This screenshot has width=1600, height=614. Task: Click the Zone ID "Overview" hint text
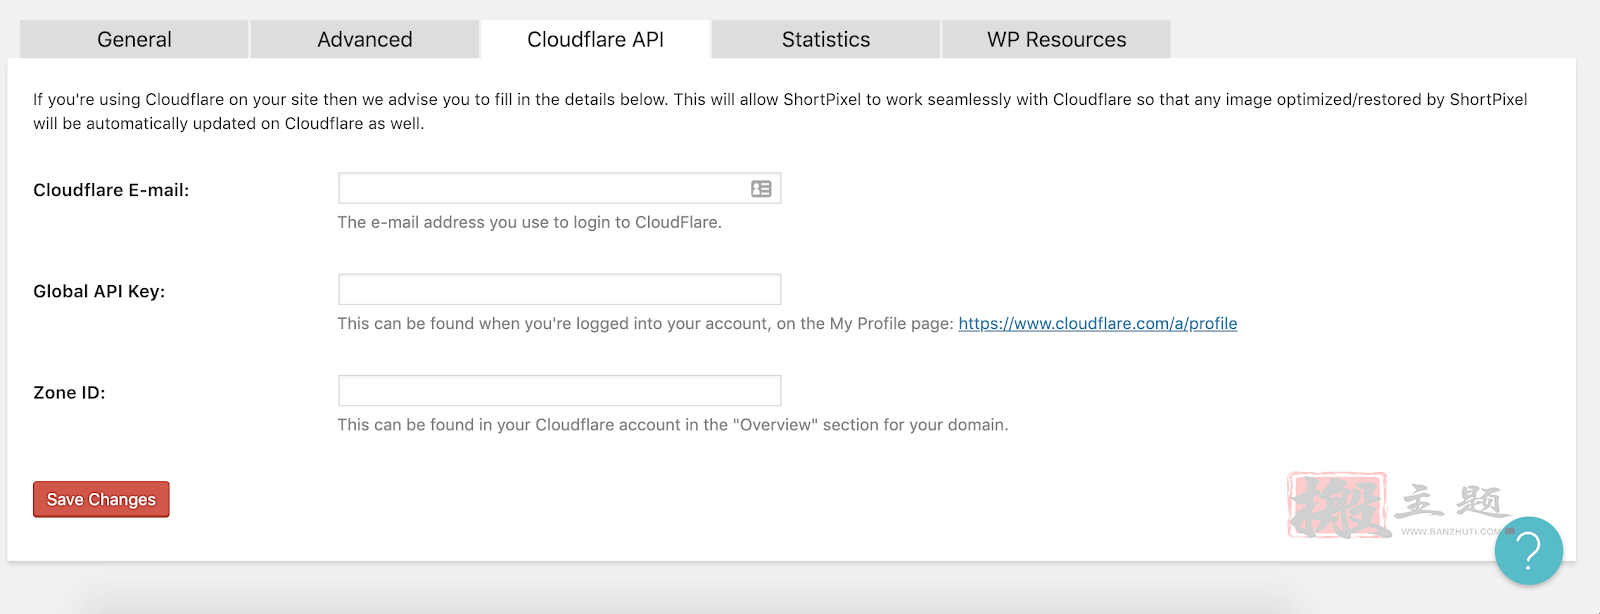[672, 425]
